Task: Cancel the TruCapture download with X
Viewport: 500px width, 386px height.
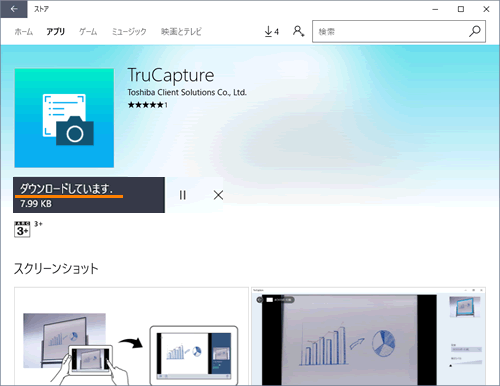Action: click(x=218, y=195)
